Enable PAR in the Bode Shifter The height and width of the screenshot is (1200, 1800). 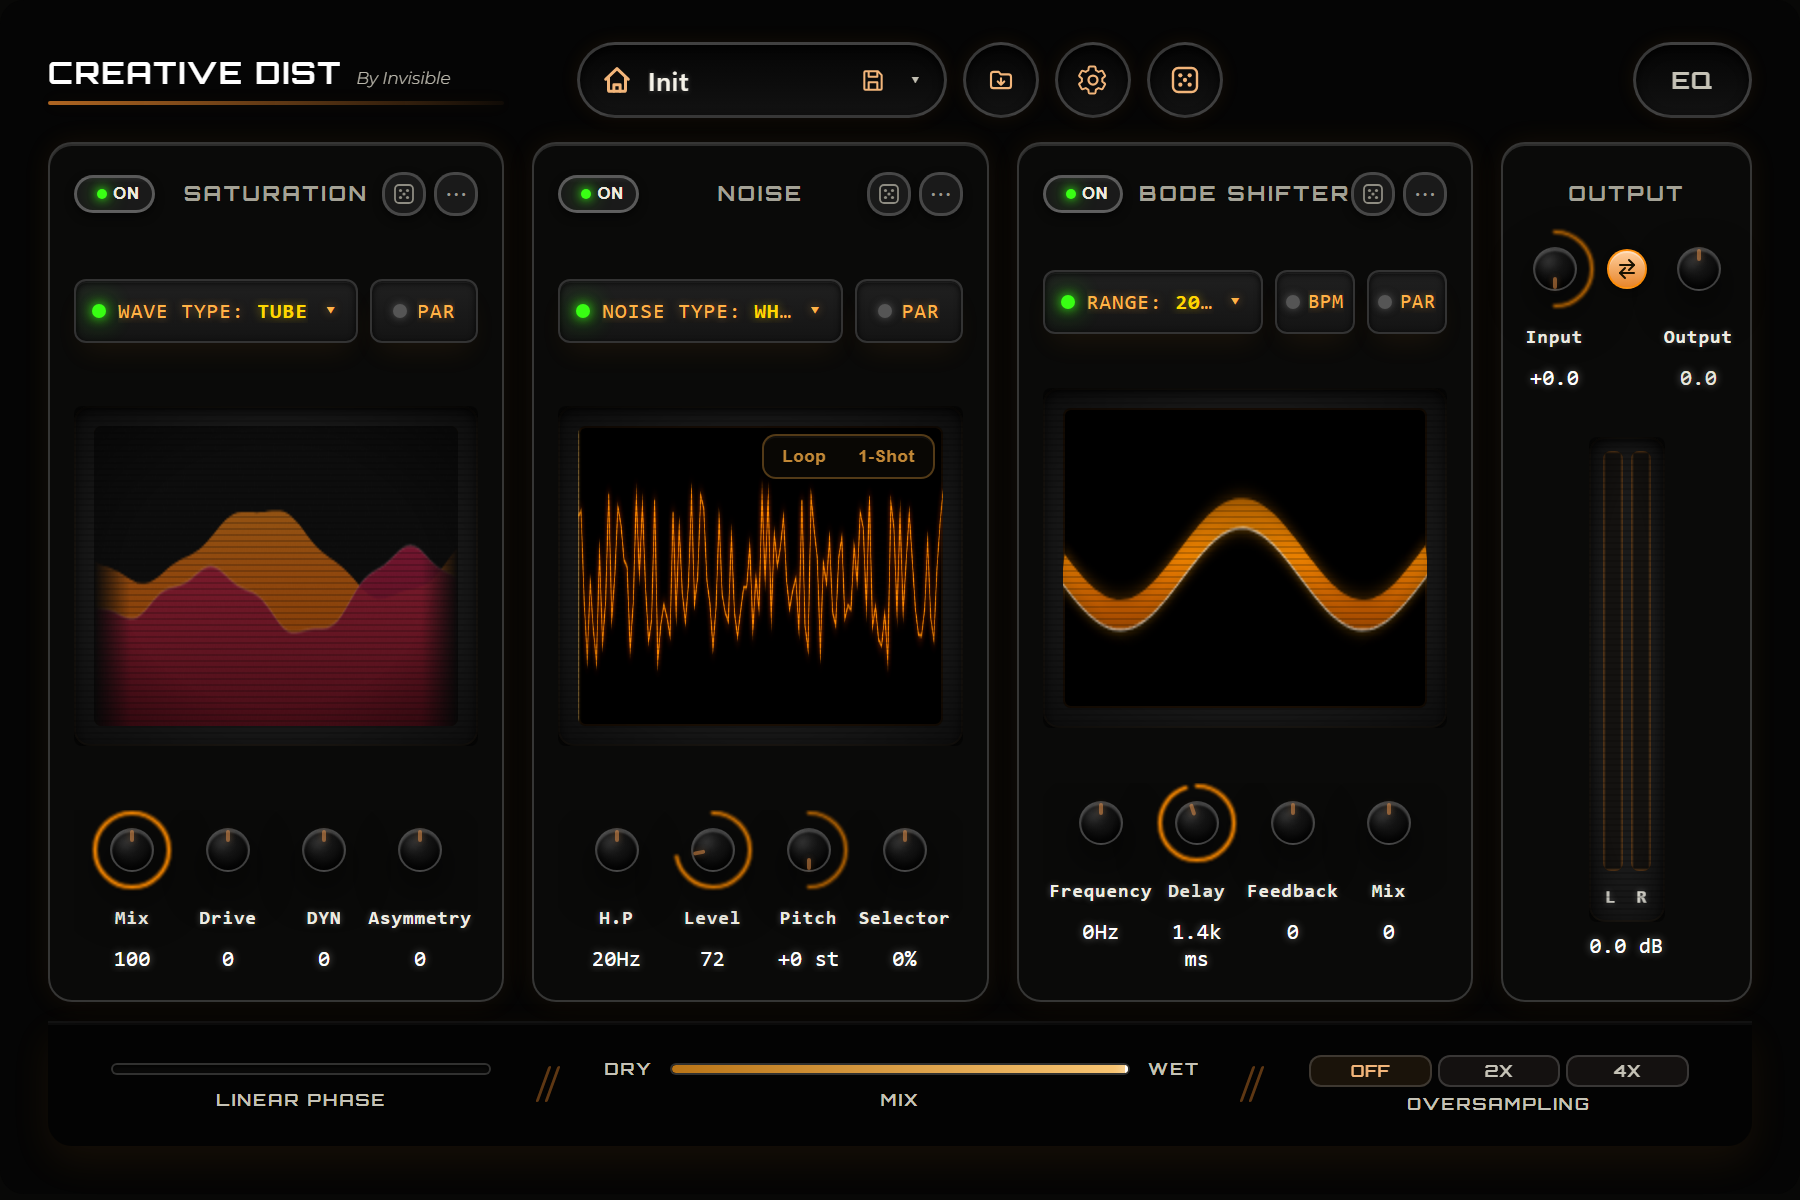tap(1407, 302)
